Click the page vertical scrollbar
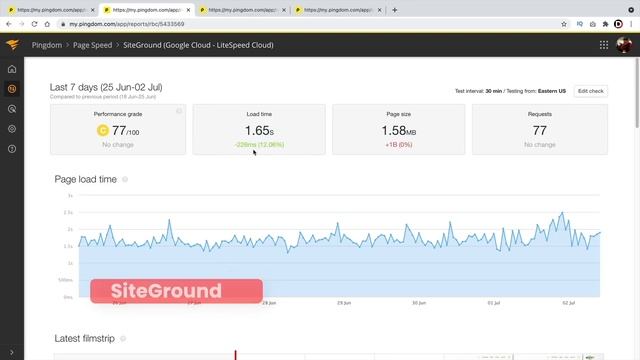This screenshot has width=640, height=360. coord(637,93)
